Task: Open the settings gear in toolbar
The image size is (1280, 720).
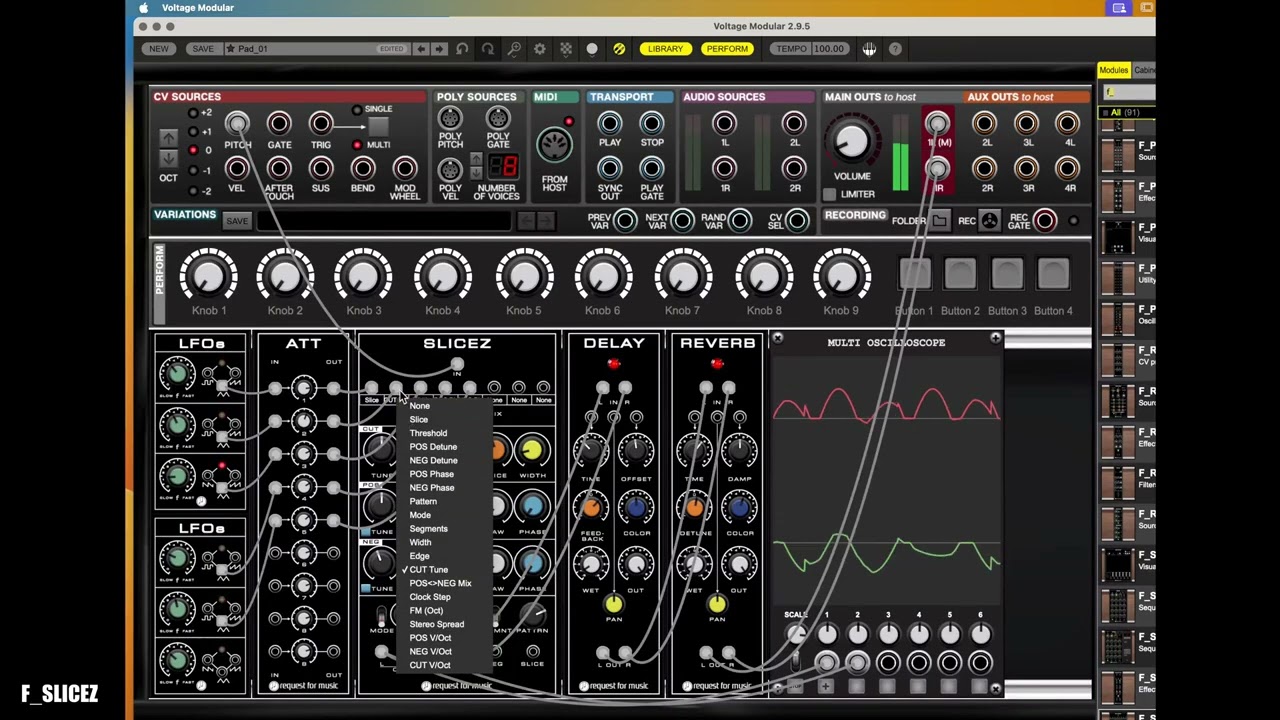Action: (540, 49)
